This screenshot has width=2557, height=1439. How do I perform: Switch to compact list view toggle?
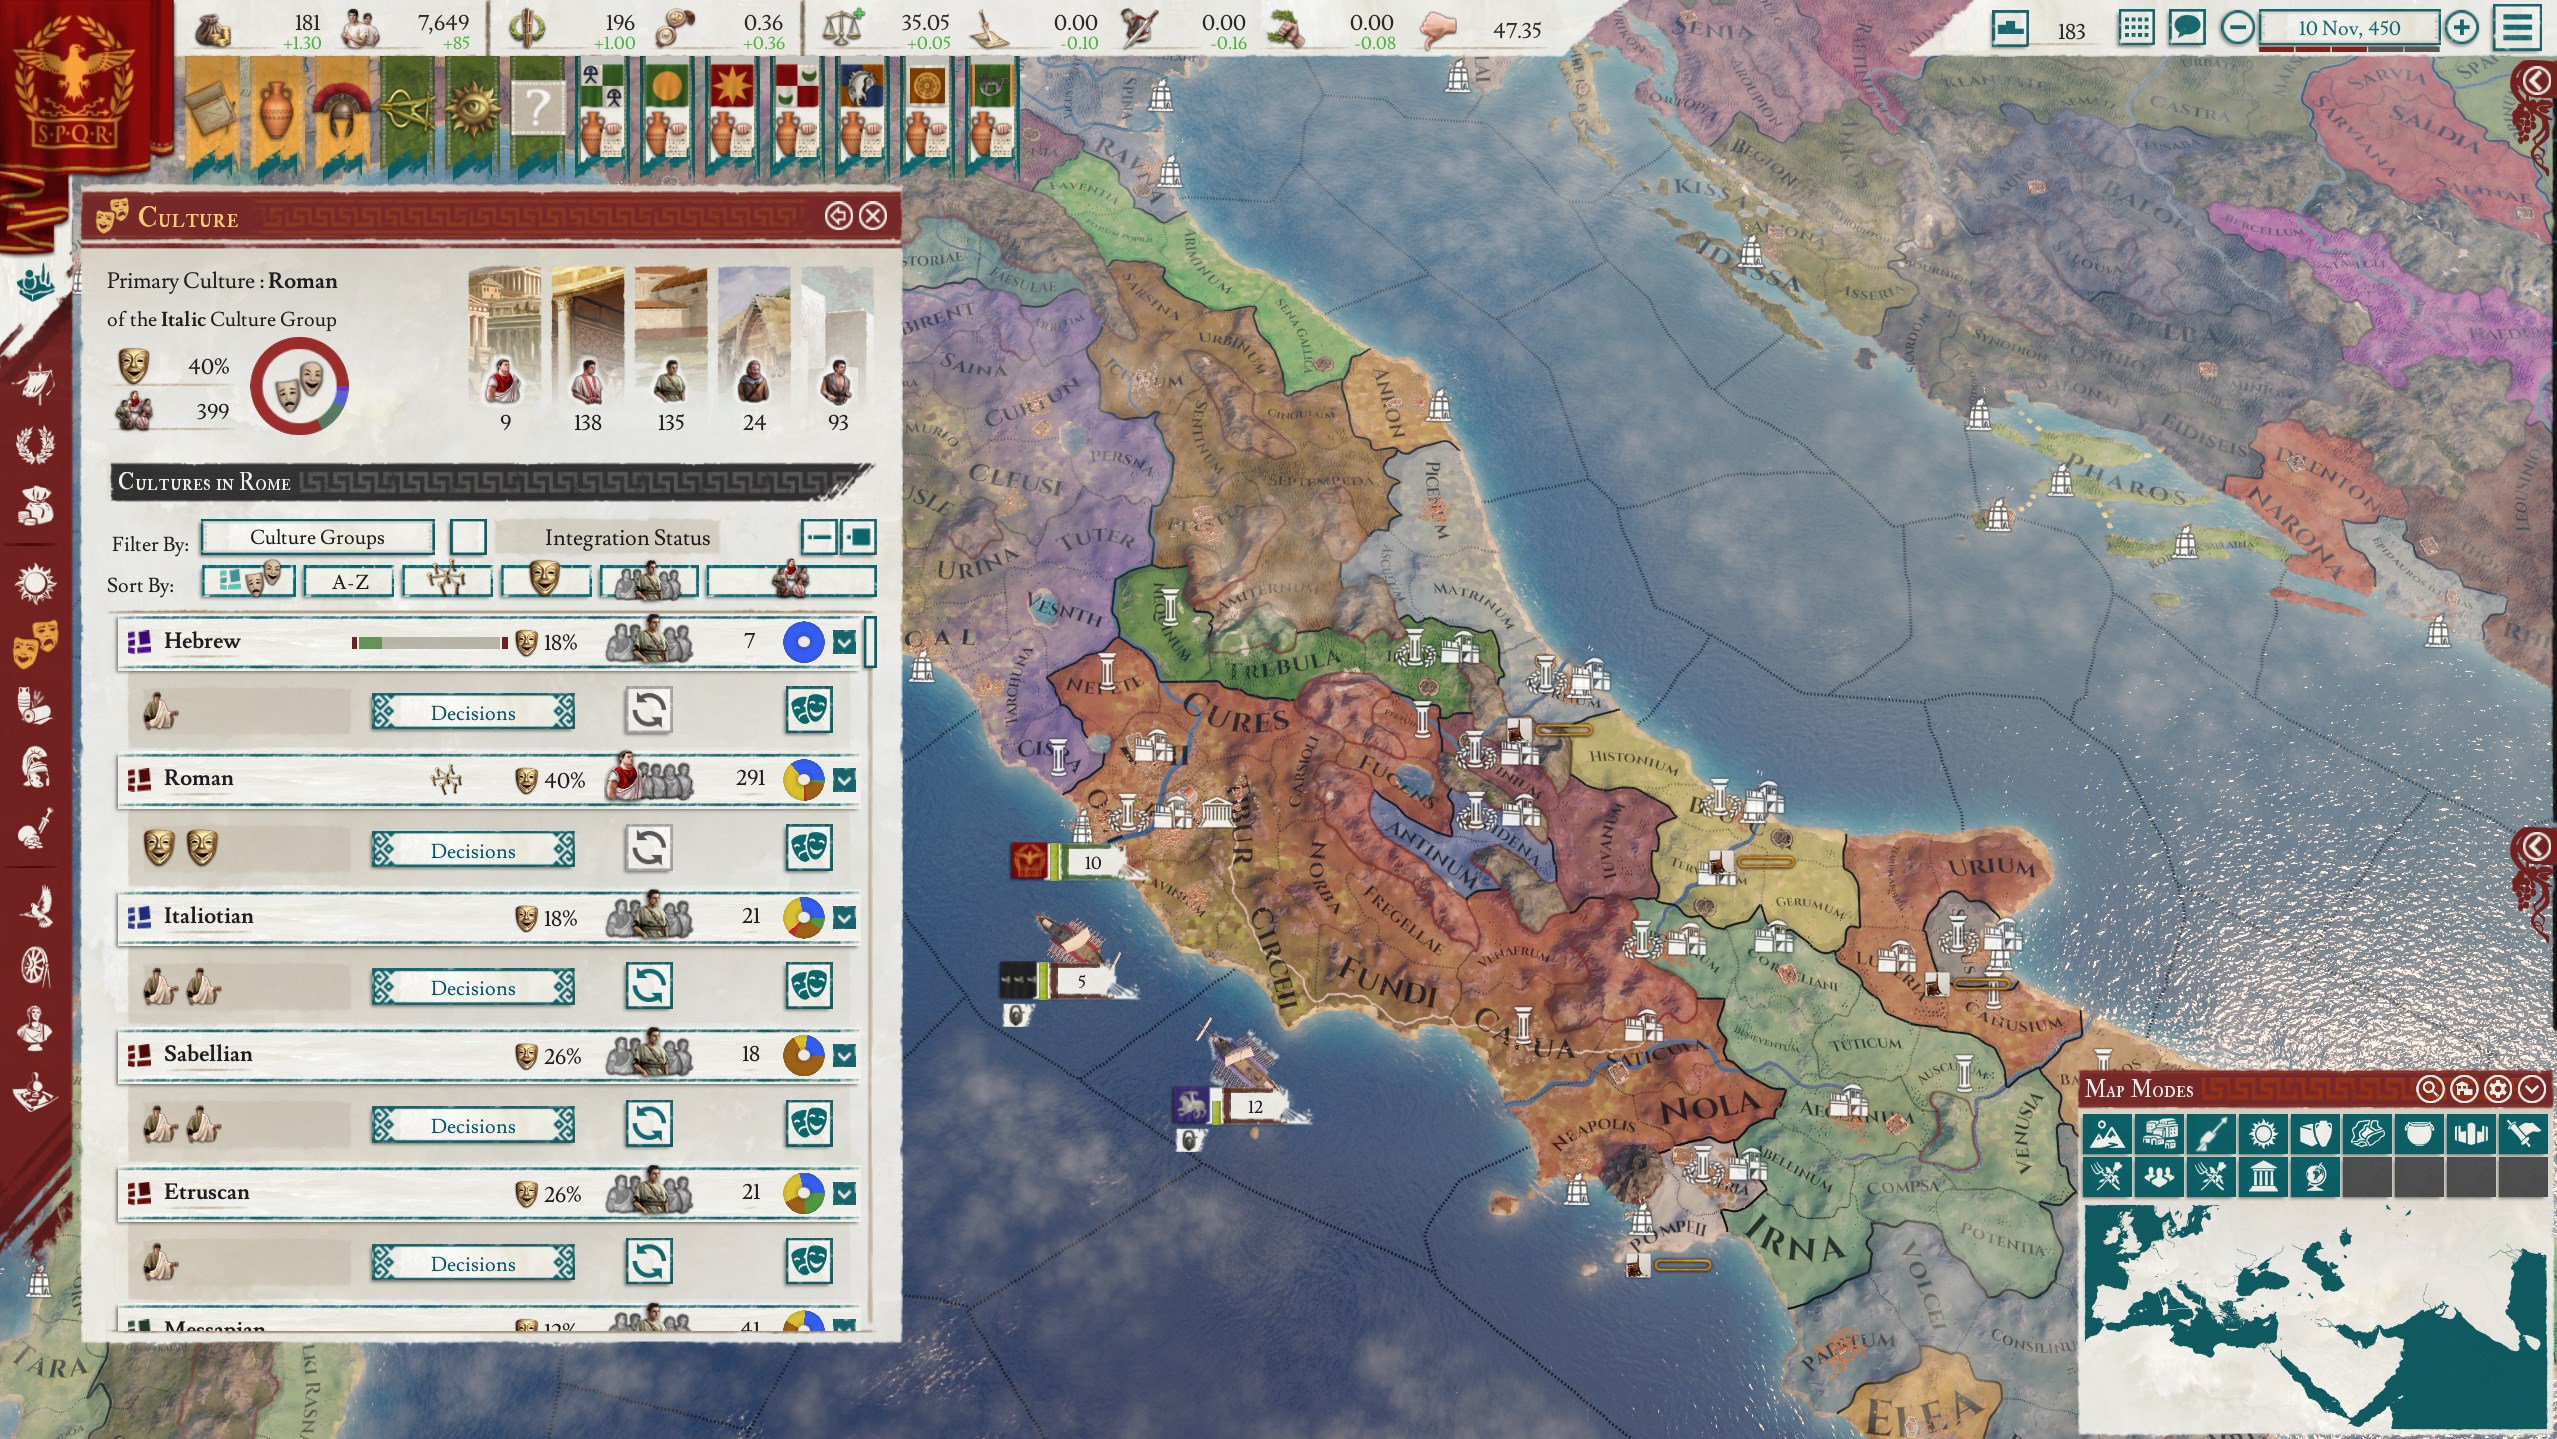click(x=818, y=537)
